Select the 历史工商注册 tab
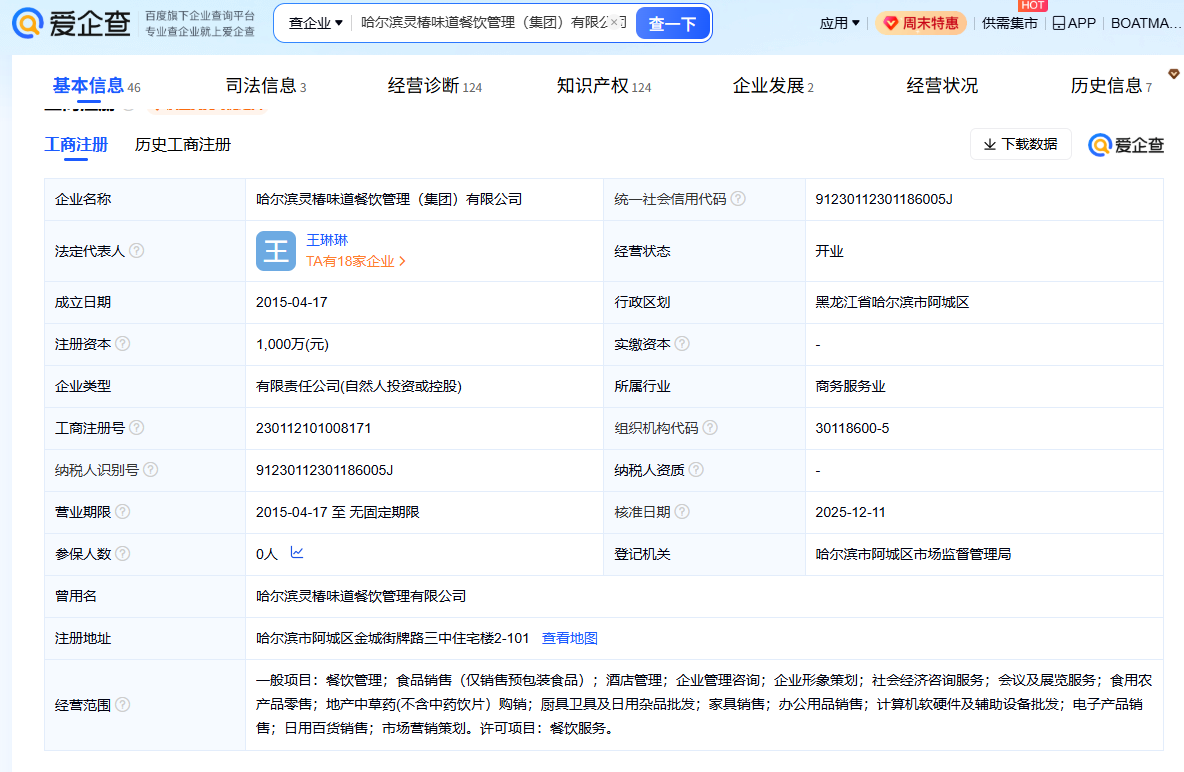Screen dimensions: 1184x772 click(183, 145)
